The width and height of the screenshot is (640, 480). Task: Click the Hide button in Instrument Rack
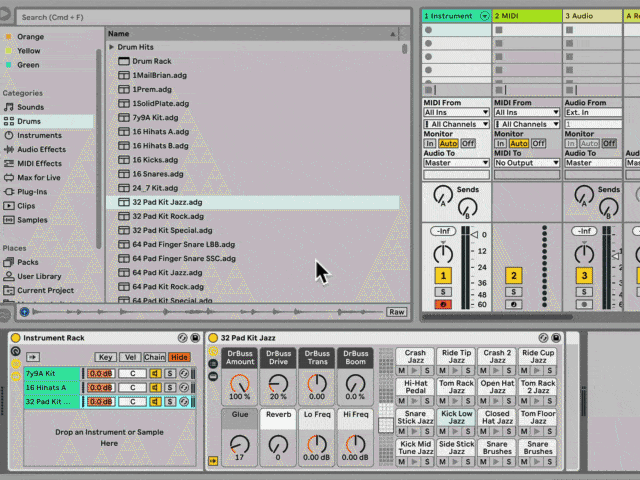pyautogui.click(x=179, y=357)
